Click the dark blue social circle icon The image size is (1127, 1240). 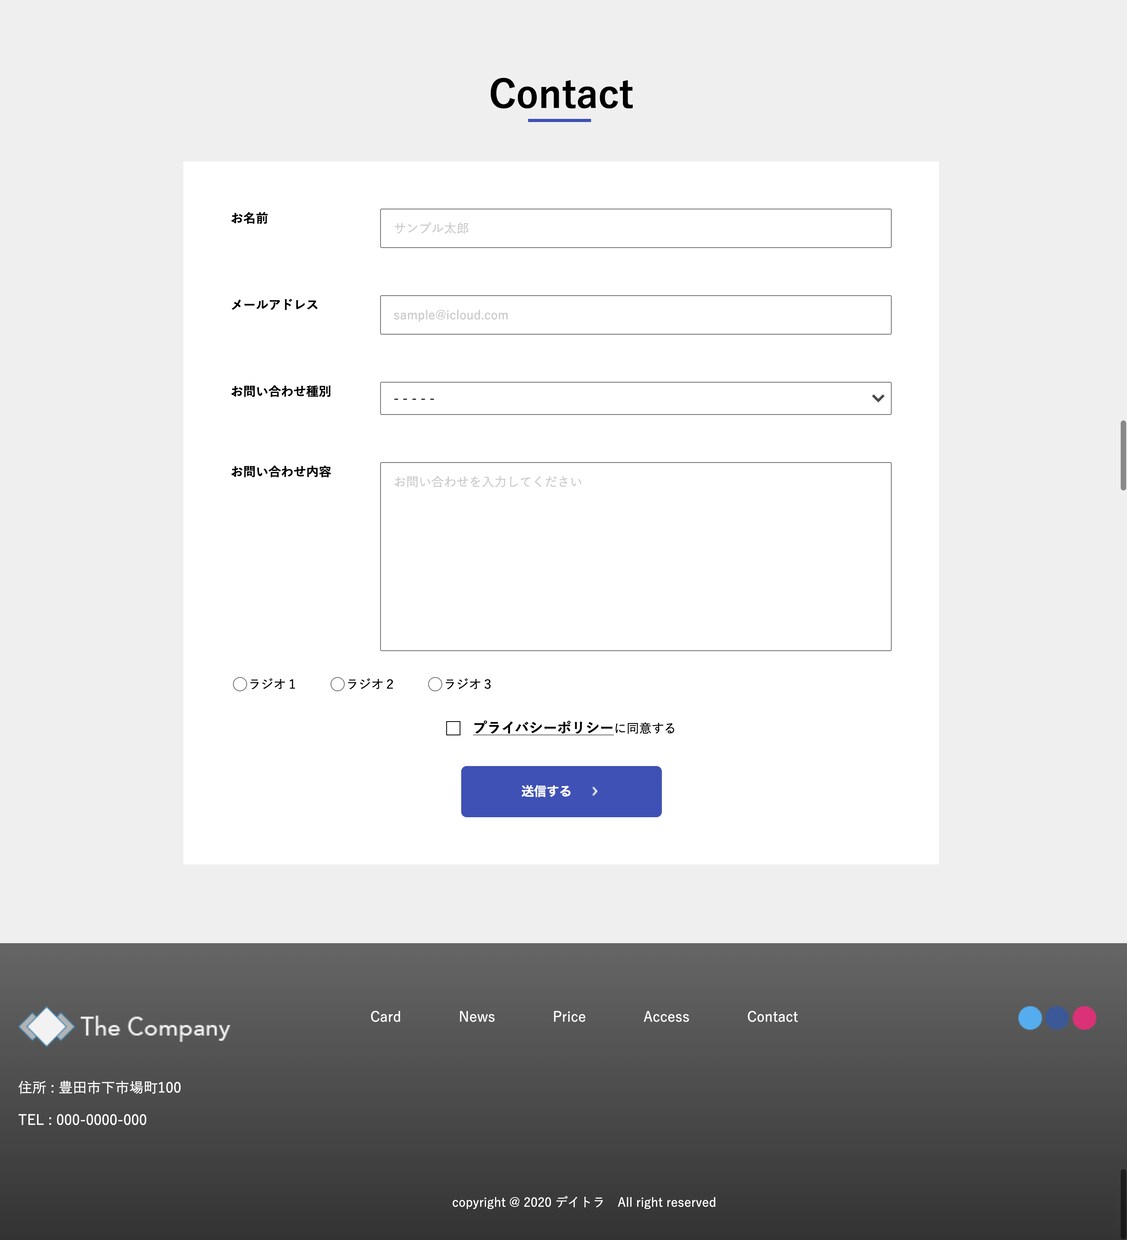[1057, 1018]
